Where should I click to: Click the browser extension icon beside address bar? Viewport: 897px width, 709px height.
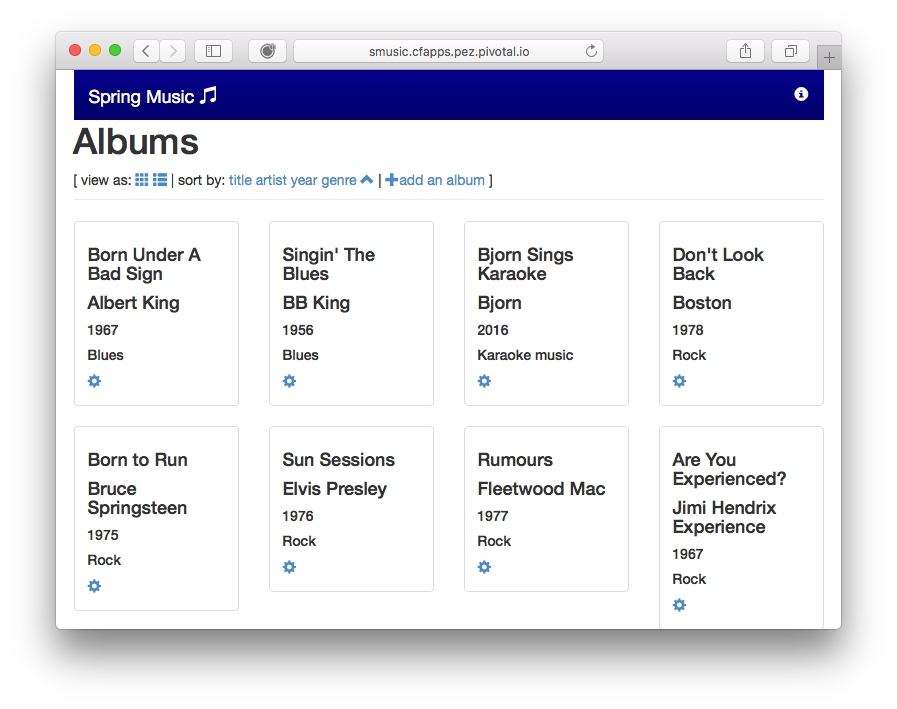(x=267, y=51)
